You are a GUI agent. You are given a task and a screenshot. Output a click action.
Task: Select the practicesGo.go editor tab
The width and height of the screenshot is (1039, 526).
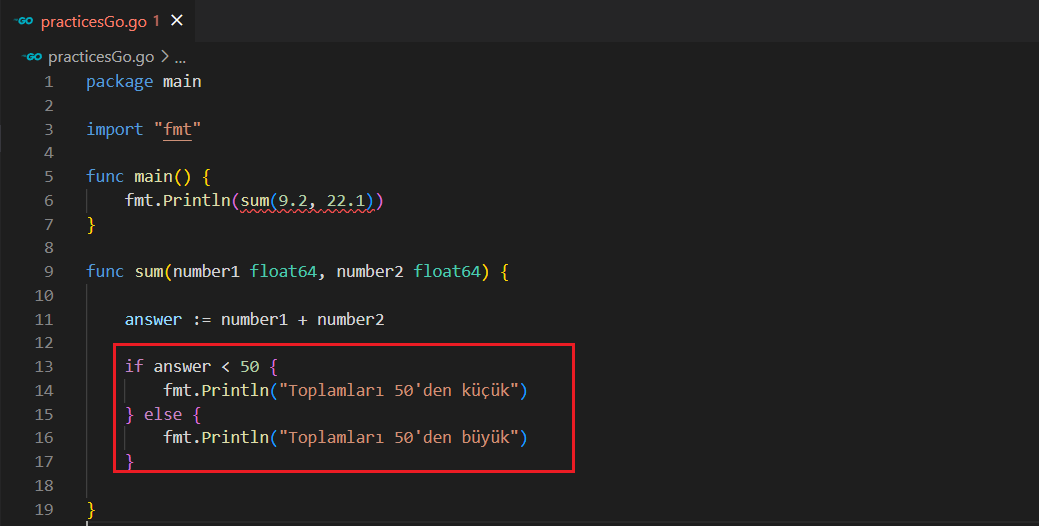click(92, 20)
